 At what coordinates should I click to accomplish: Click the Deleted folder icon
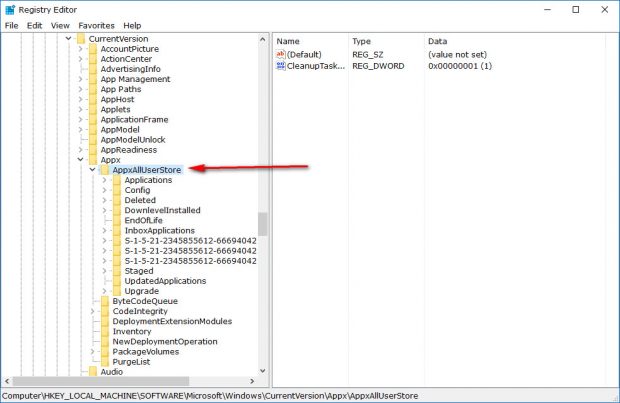117,200
